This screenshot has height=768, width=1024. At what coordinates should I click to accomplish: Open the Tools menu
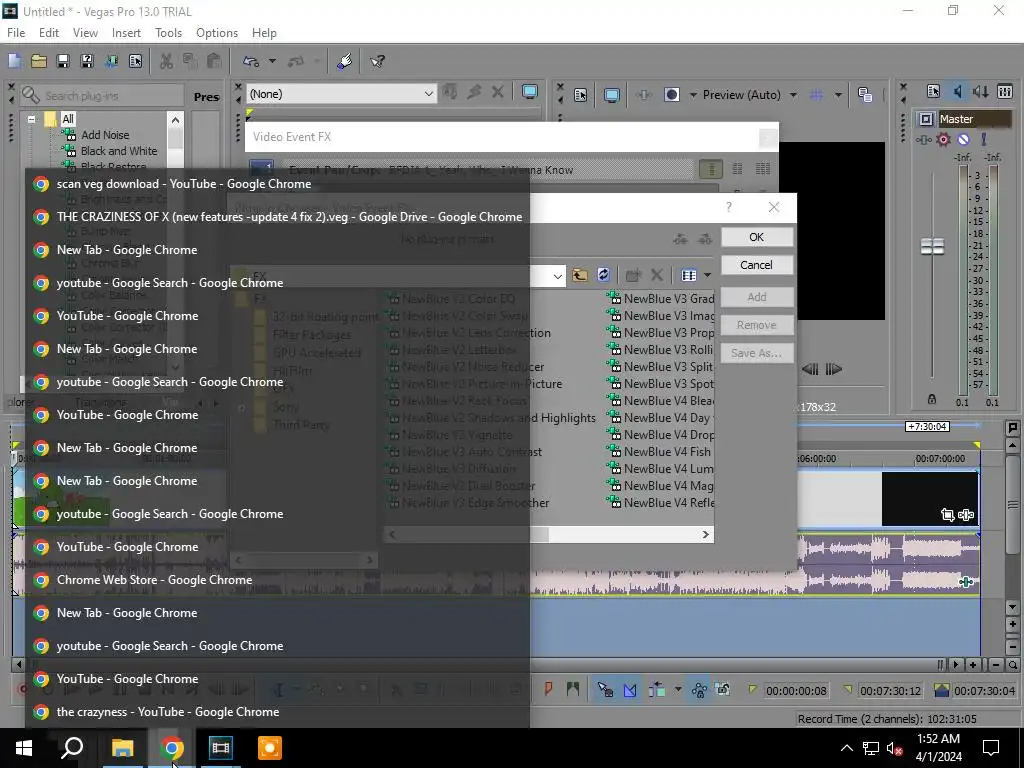click(x=168, y=33)
